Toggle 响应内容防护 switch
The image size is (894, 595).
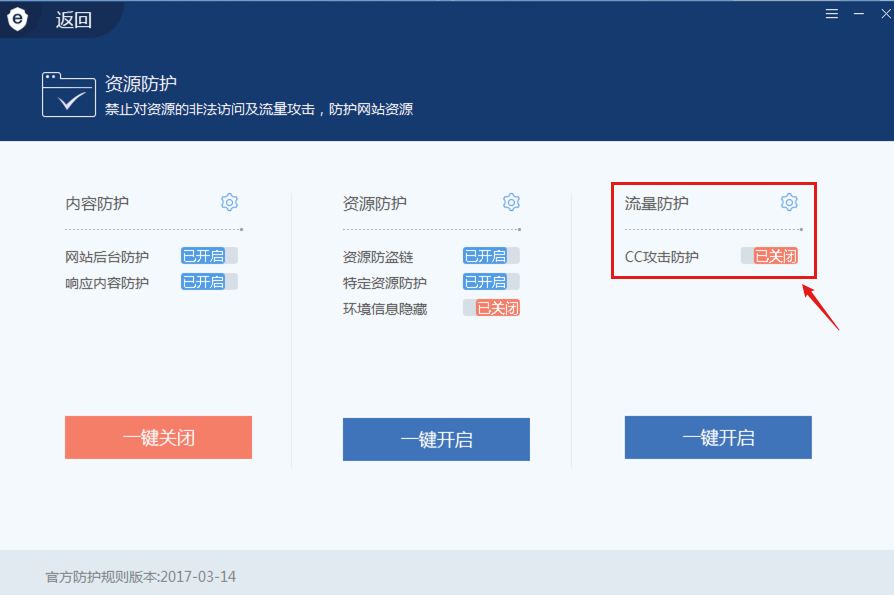[209, 282]
